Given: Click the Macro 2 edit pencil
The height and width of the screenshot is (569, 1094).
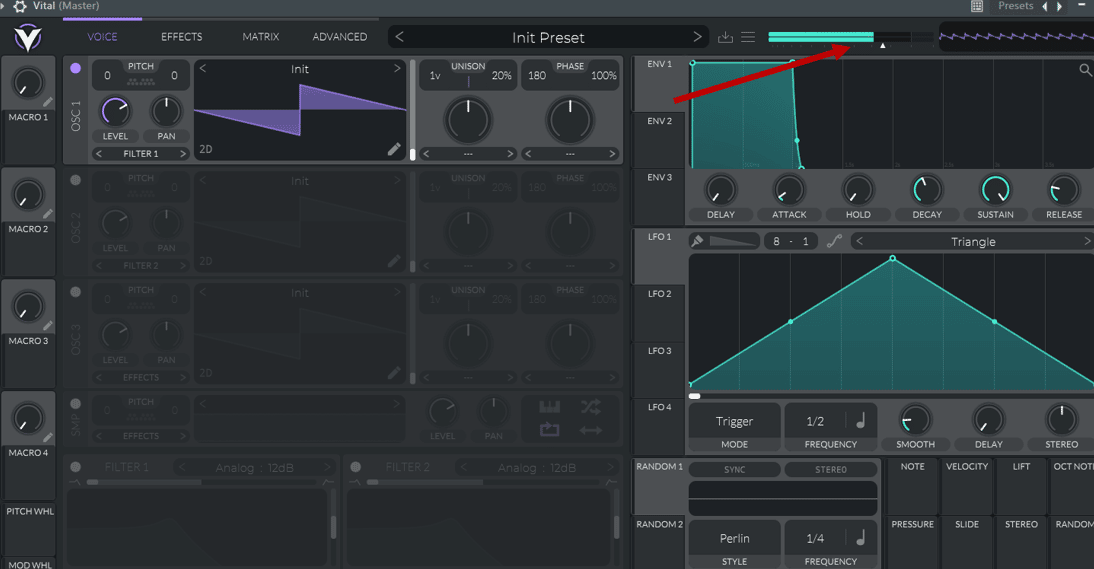Looking at the screenshot, I should 47,214.
